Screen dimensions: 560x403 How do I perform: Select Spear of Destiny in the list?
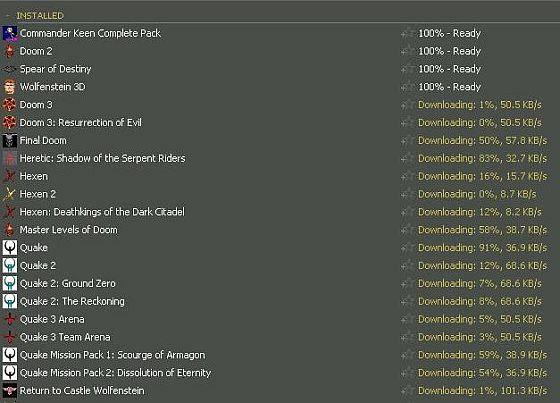coord(55,69)
